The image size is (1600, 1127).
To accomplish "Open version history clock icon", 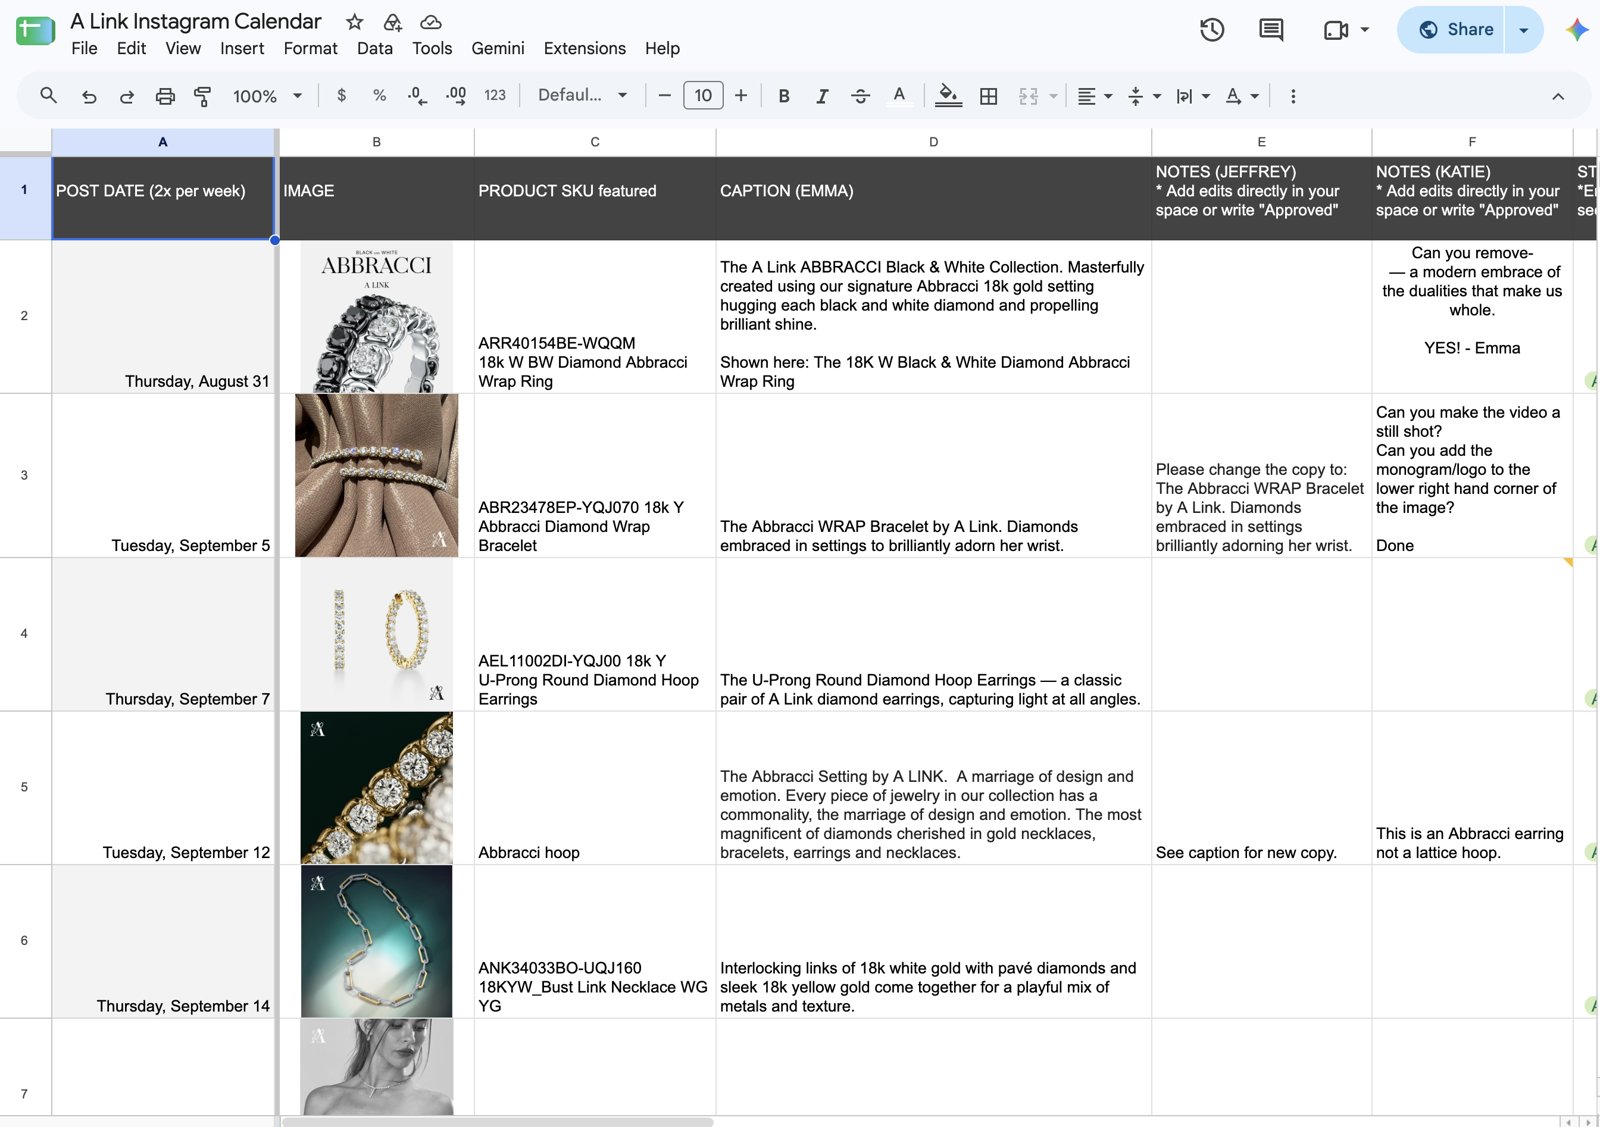I will pyautogui.click(x=1212, y=30).
